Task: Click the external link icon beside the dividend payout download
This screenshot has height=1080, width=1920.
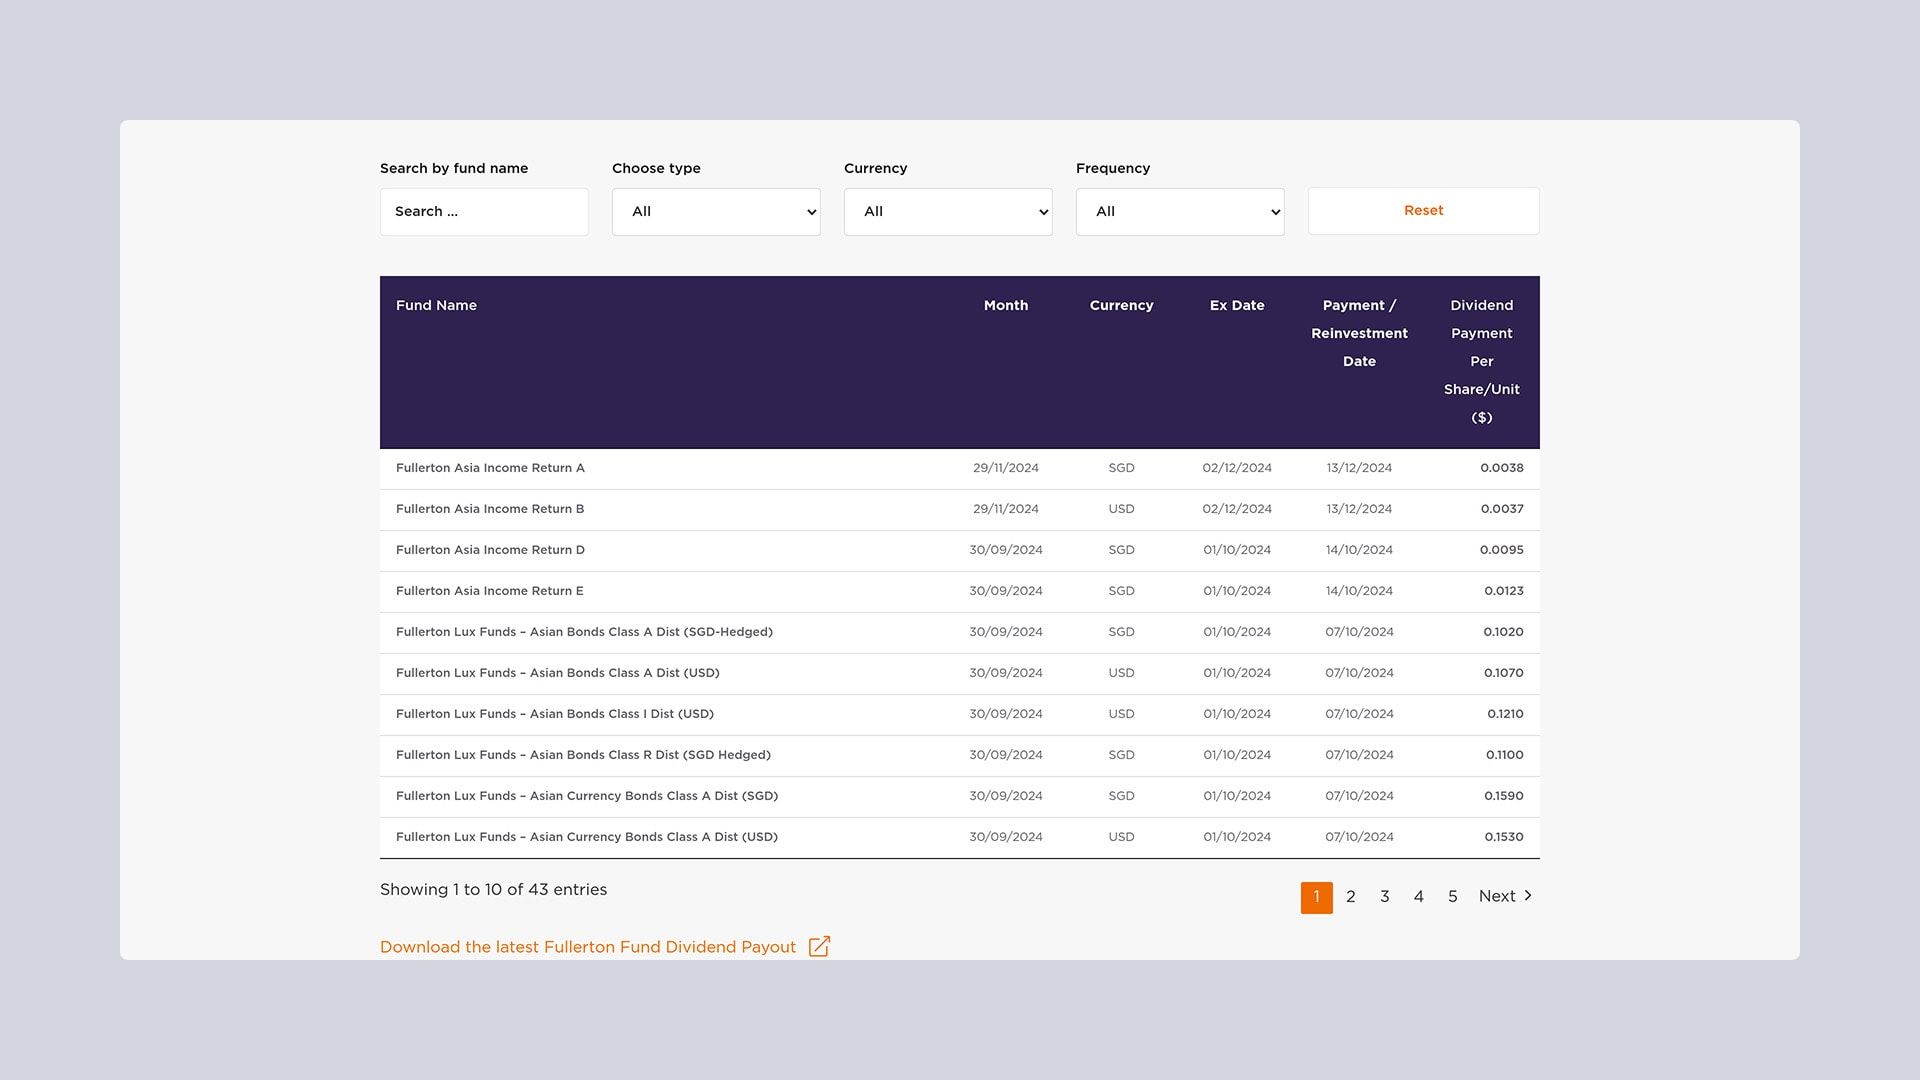Action: pyautogui.click(x=820, y=946)
